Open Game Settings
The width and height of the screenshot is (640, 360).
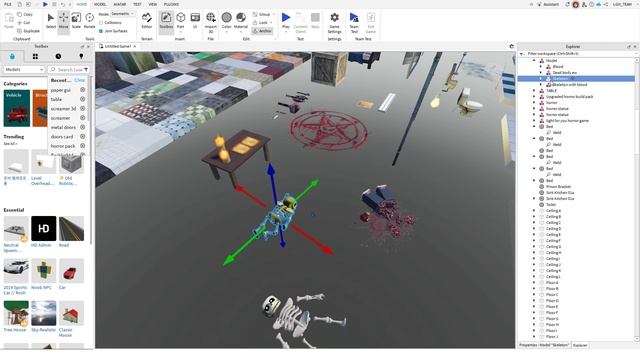click(x=334, y=23)
